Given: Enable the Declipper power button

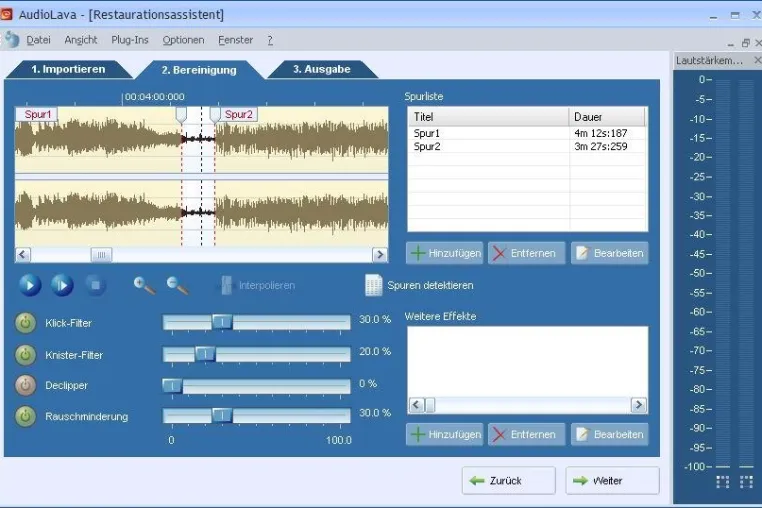Looking at the screenshot, I should point(25,385).
